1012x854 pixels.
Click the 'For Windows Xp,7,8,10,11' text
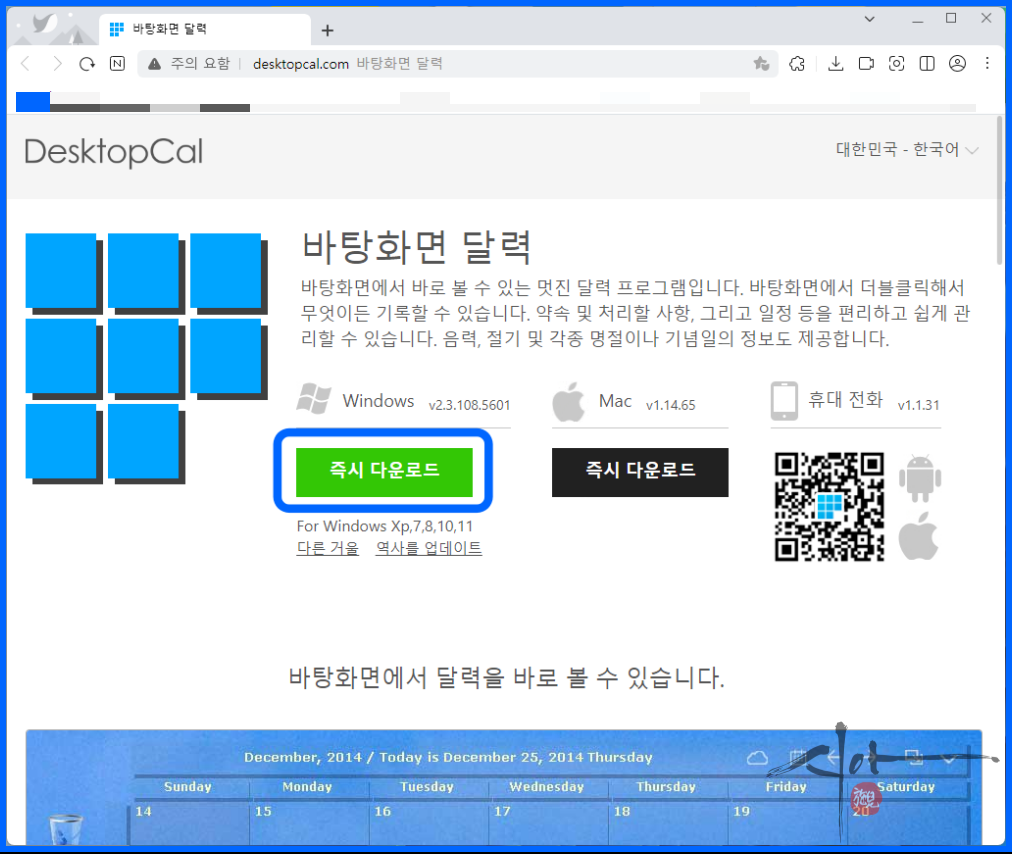[385, 526]
